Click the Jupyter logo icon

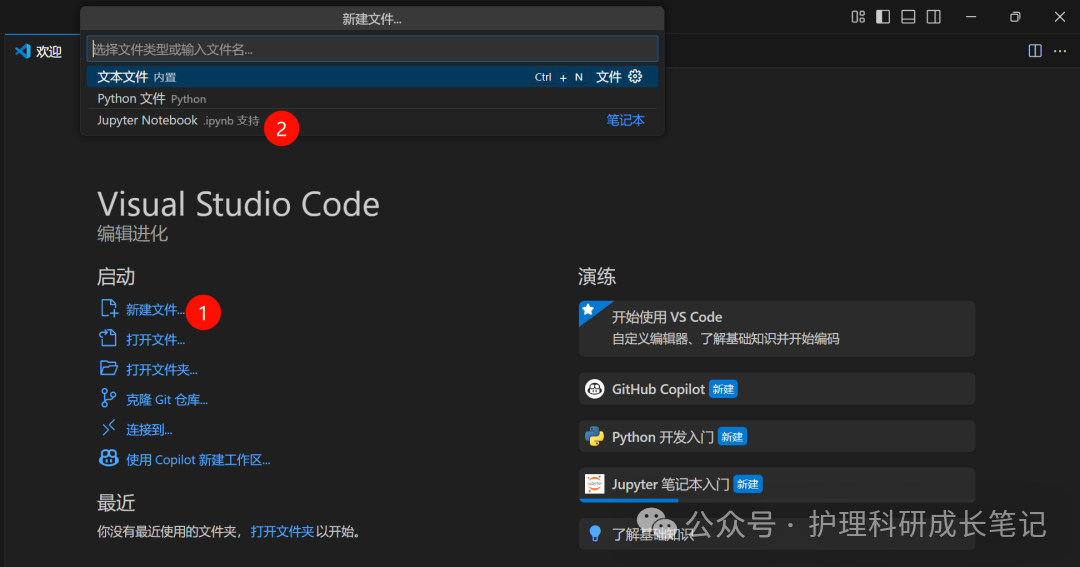tap(594, 484)
